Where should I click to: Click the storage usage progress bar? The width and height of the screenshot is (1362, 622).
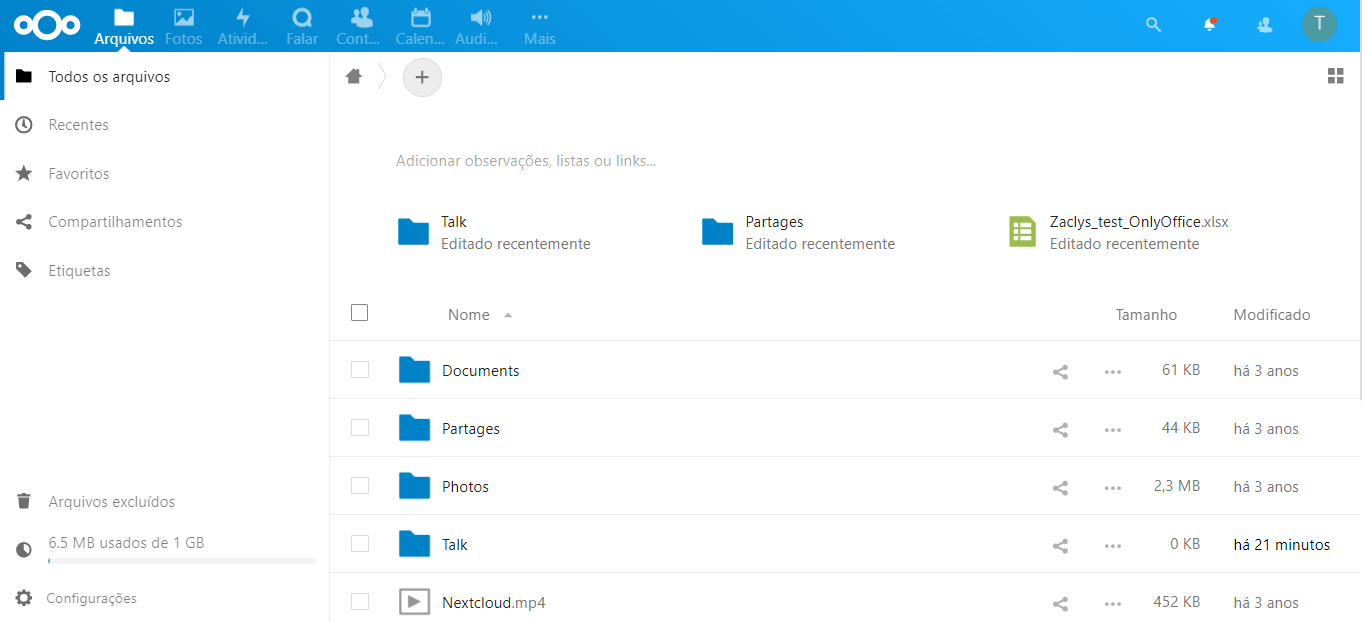[x=182, y=561]
